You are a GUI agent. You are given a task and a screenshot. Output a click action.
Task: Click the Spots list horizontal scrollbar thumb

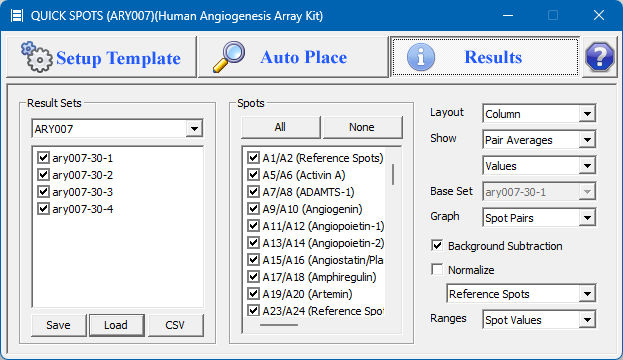click(x=279, y=325)
